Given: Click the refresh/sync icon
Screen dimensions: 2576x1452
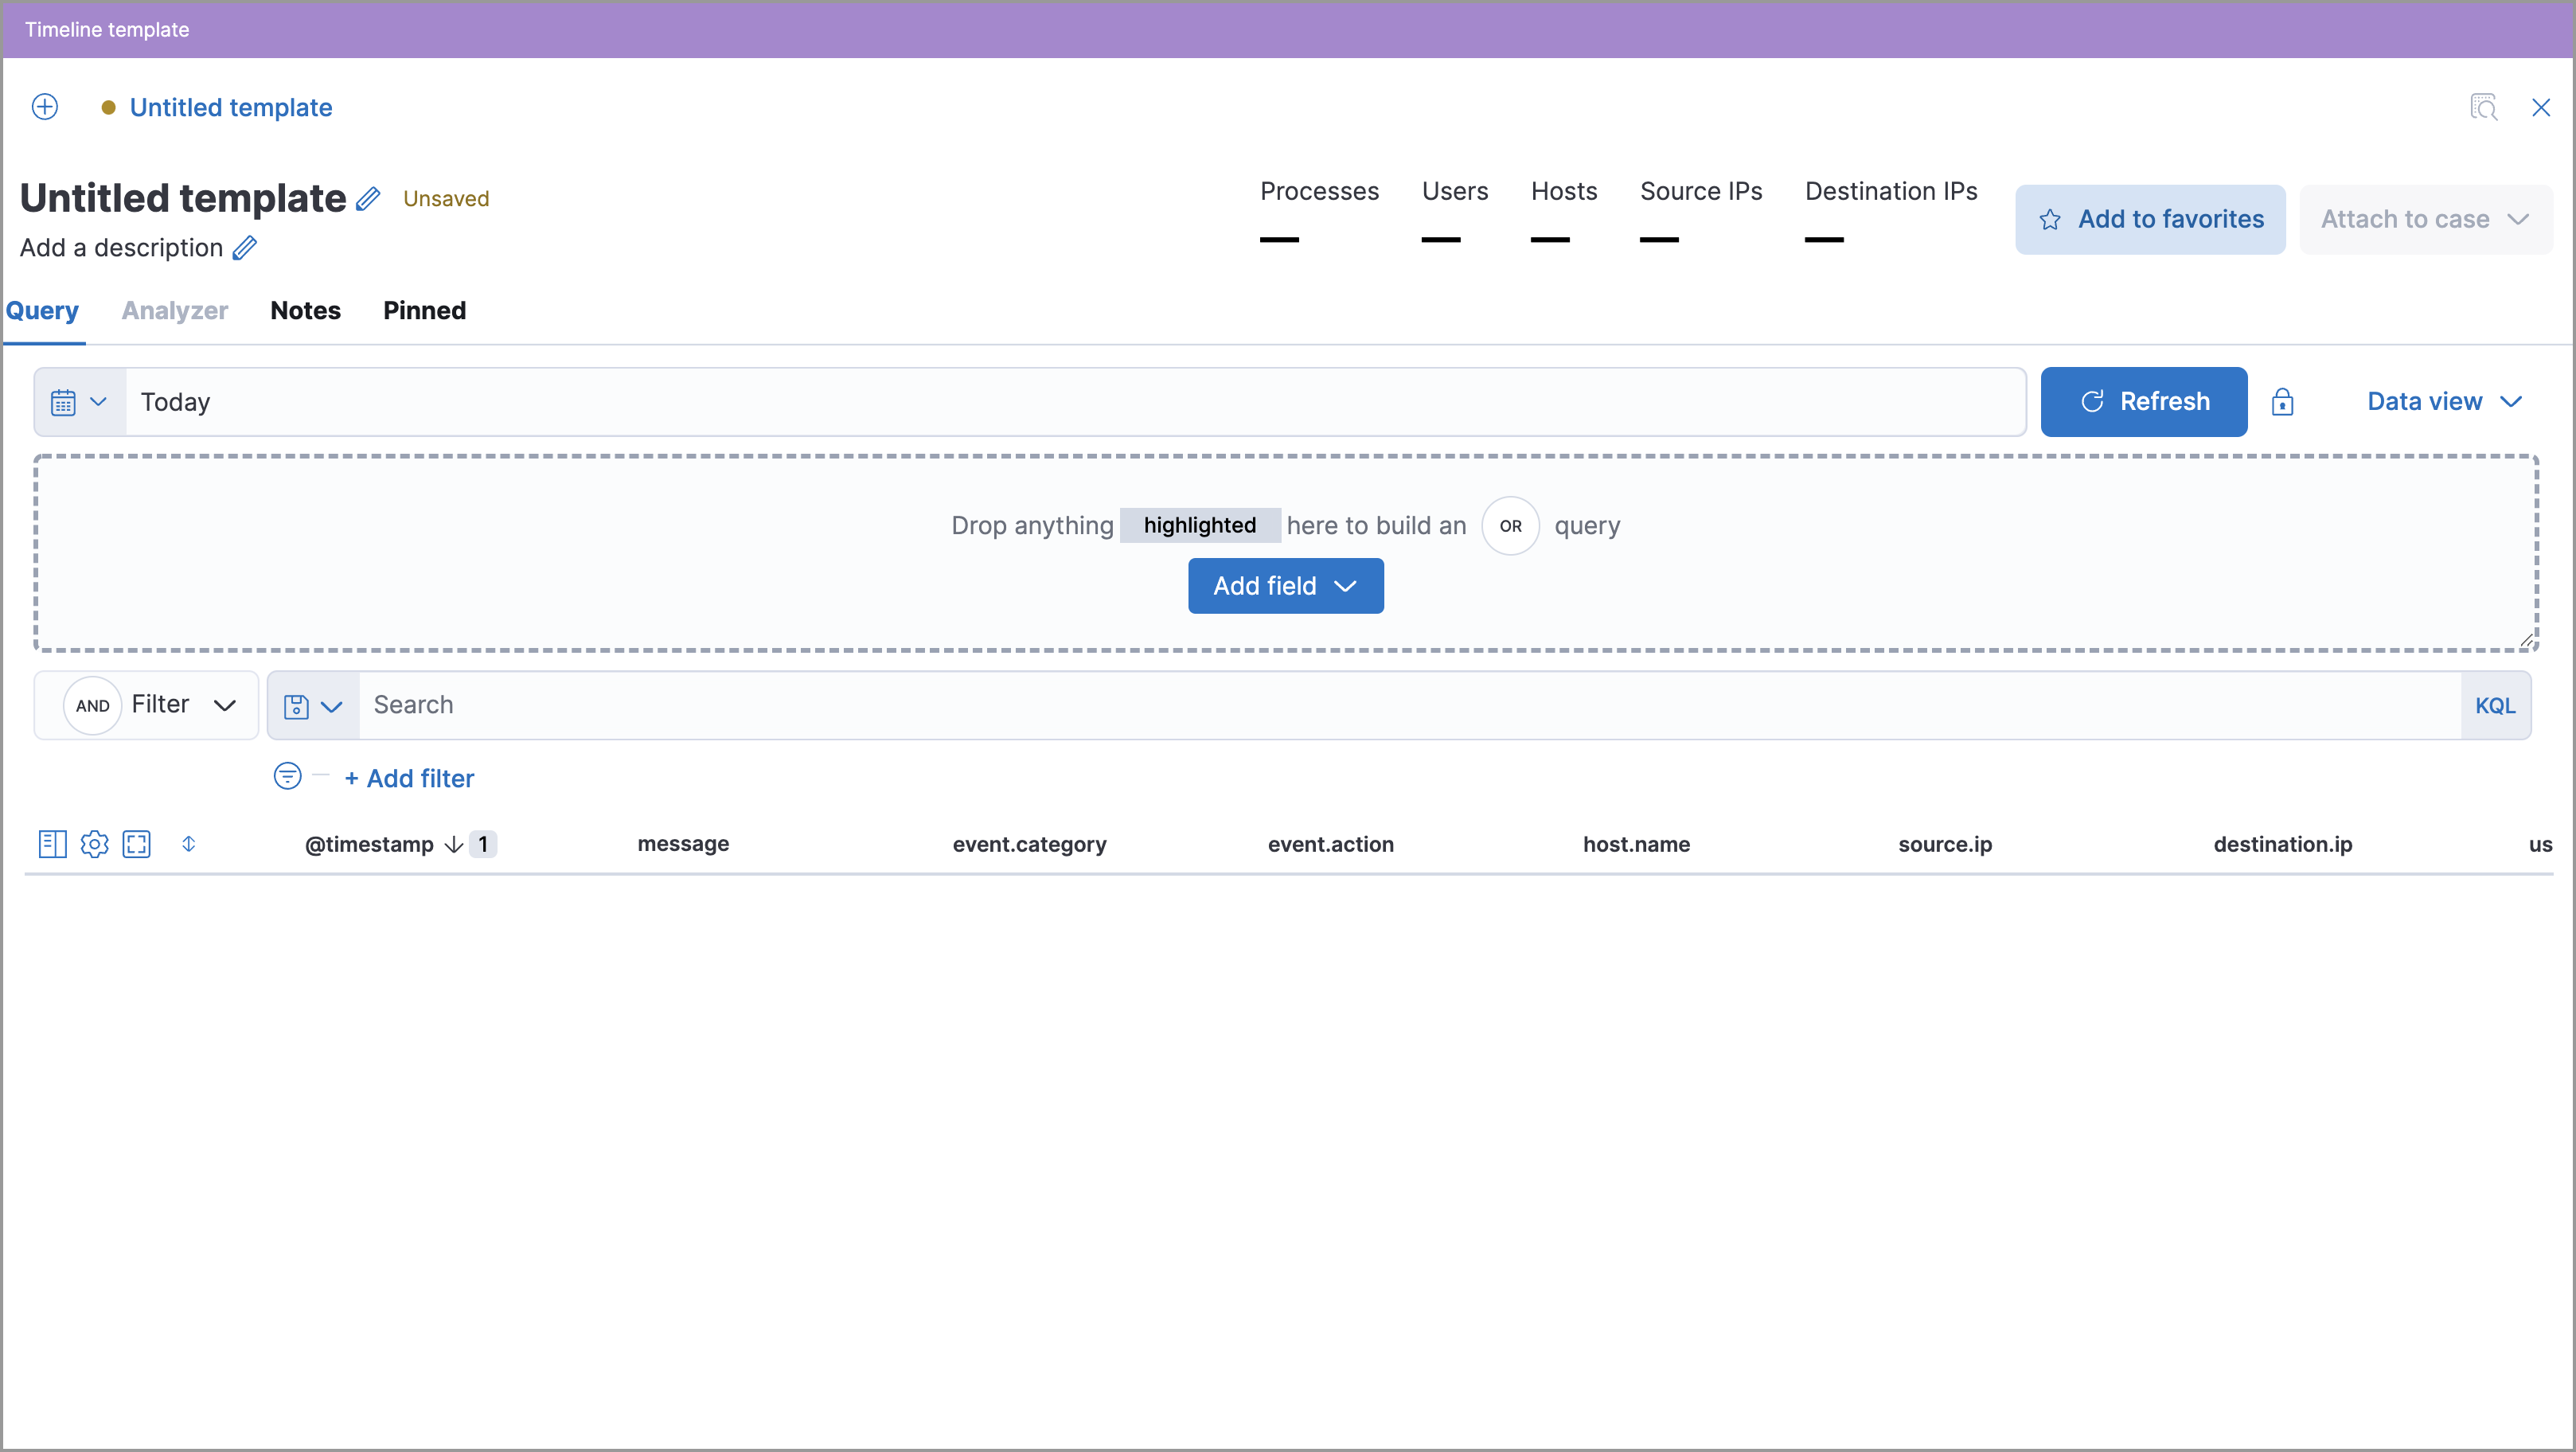Looking at the screenshot, I should [2093, 401].
